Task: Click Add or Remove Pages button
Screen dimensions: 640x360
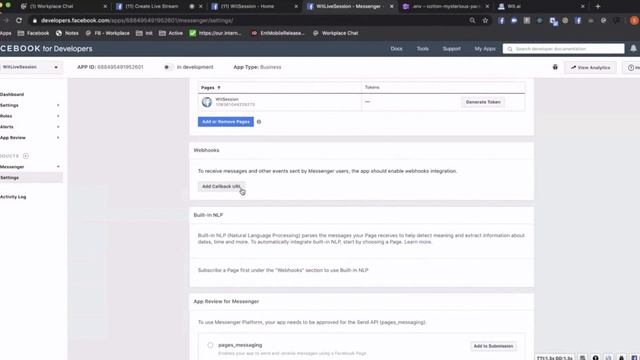Action: tap(226, 122)
